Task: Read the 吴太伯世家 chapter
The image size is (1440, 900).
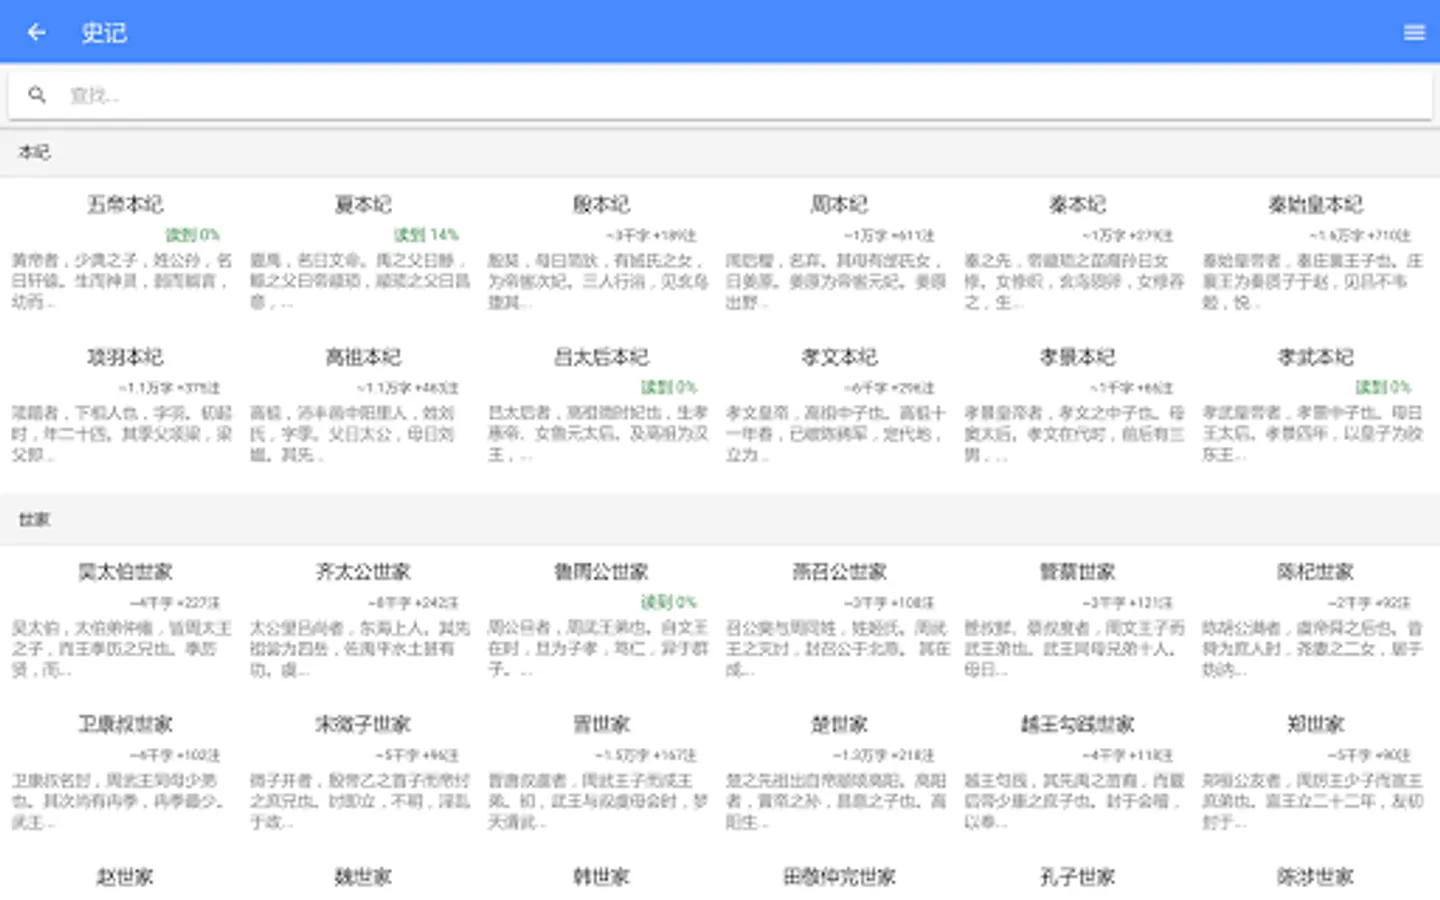Action: 124,621
